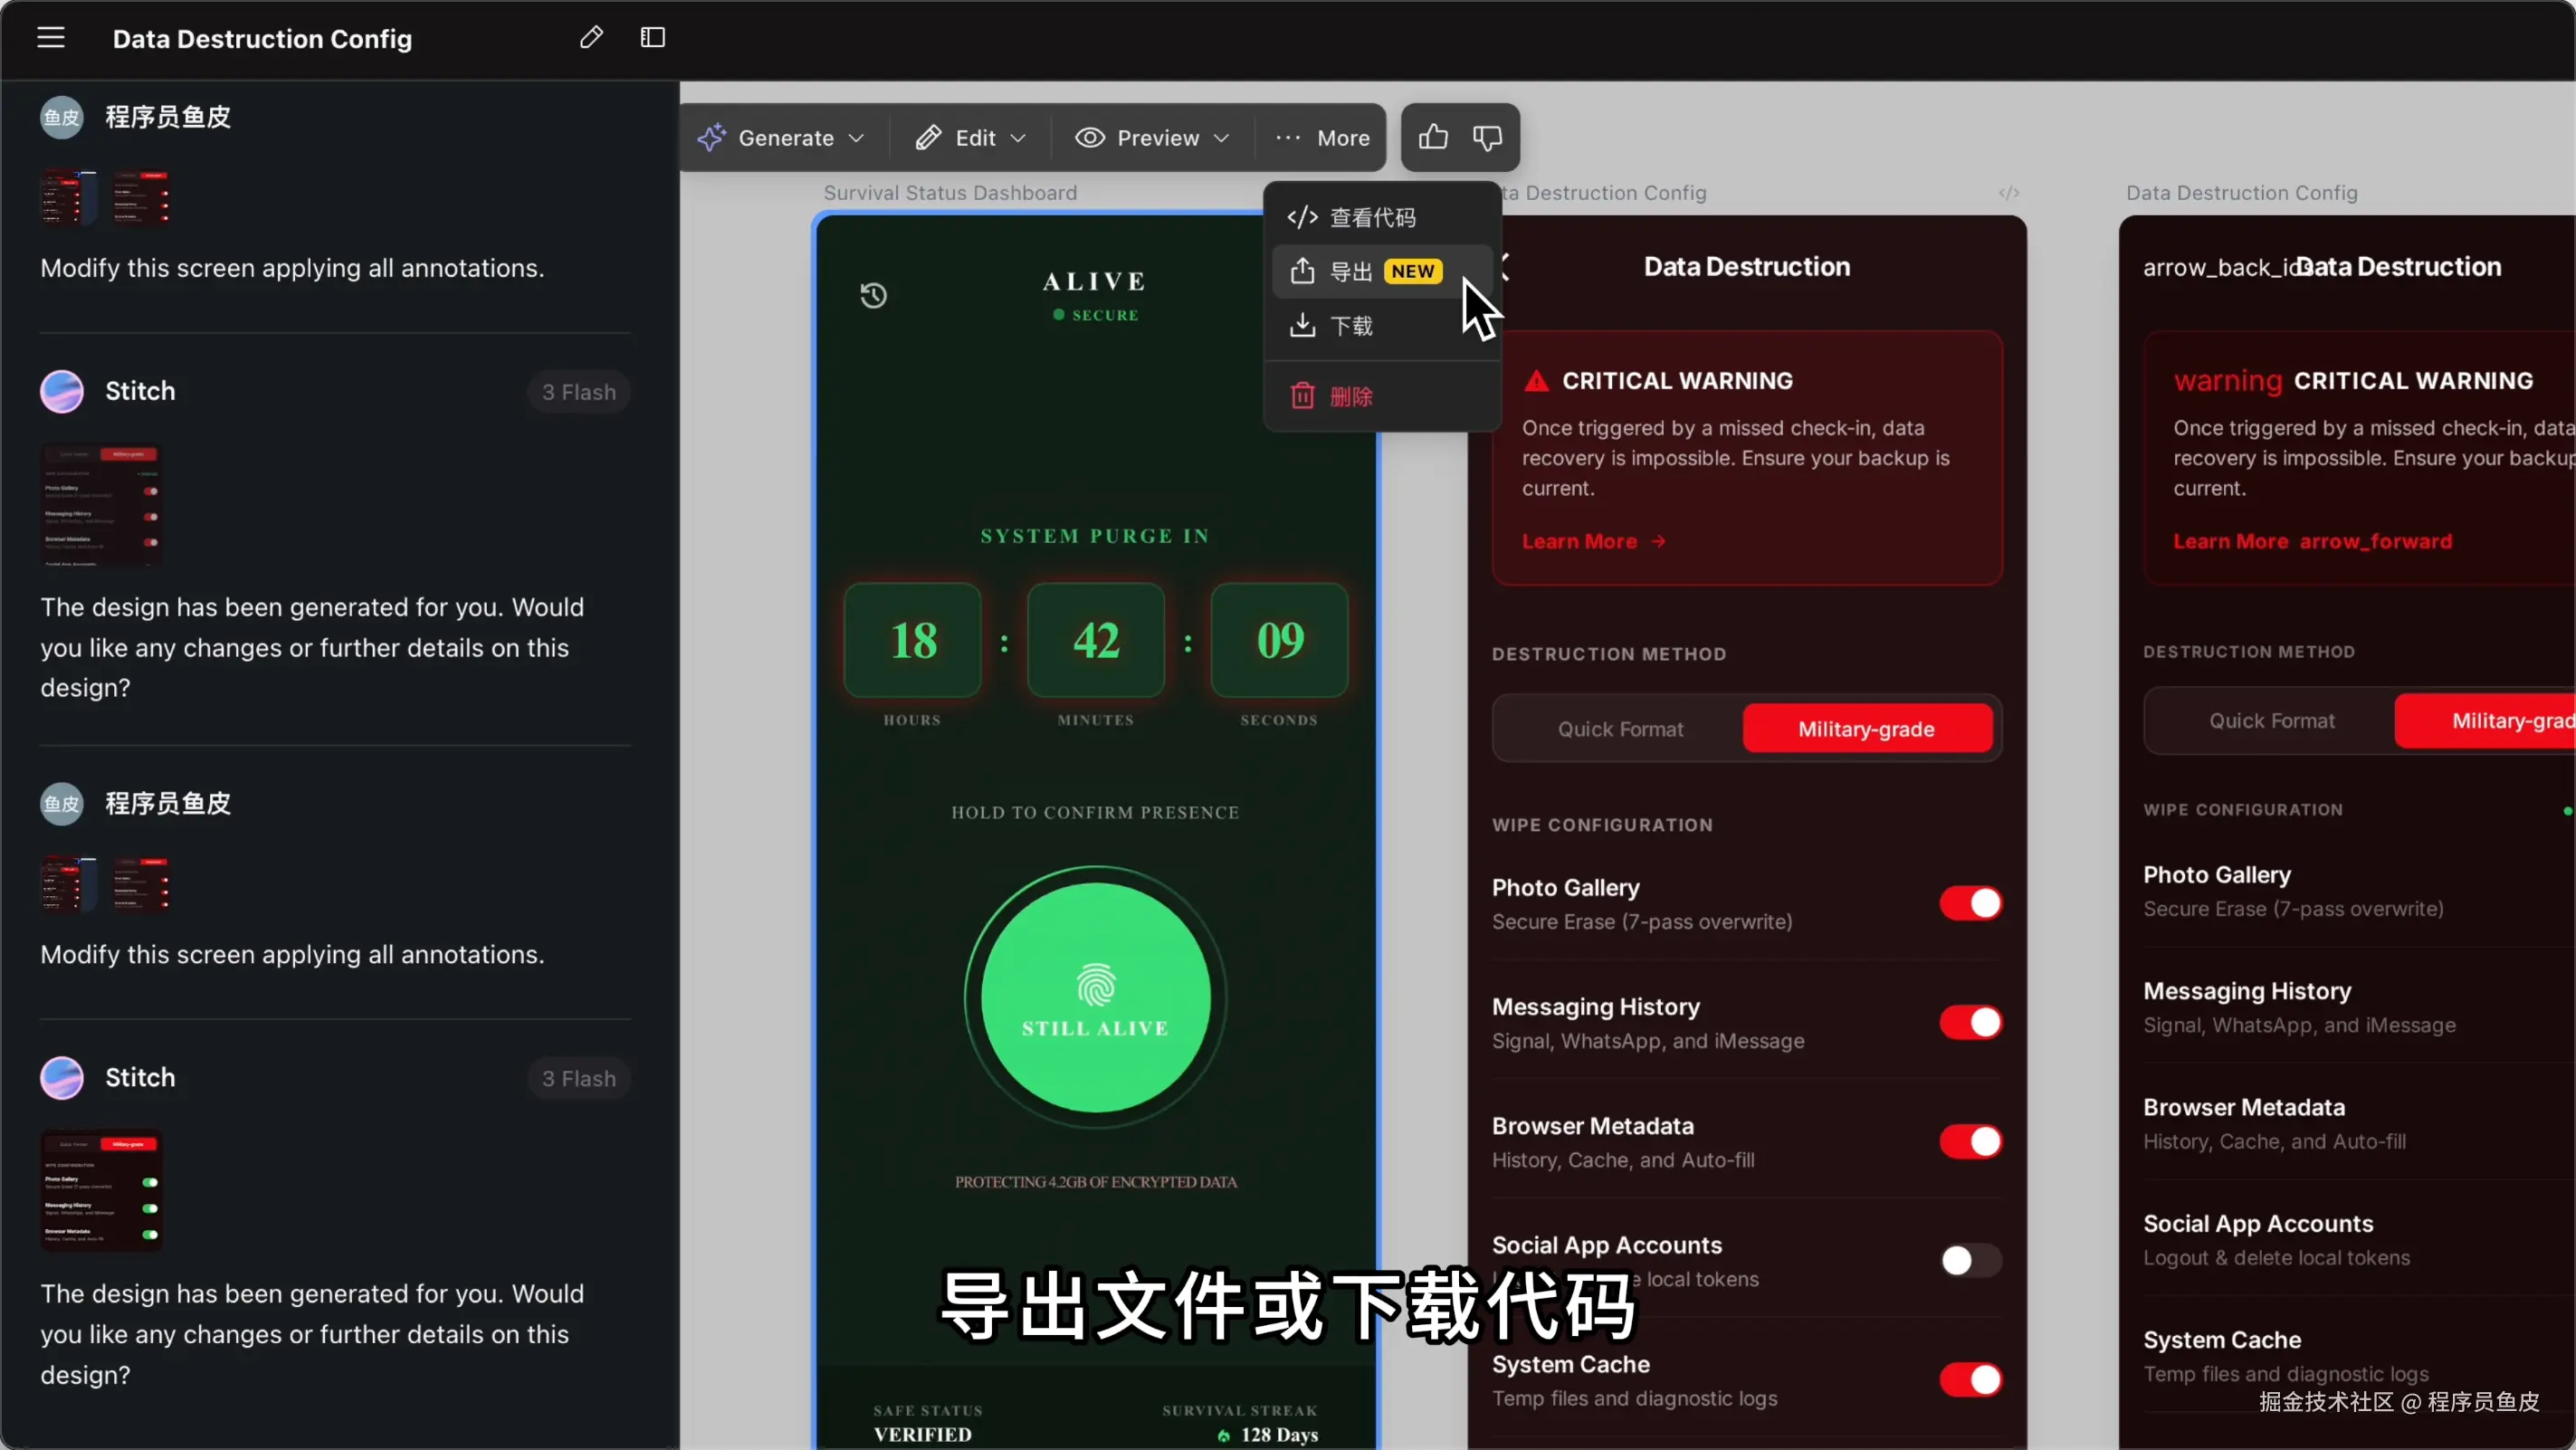The height and width of the screenshot is (1450, 2576).
Task: Enable the Social App Accounts toggle
Action: tap(1970, 1260)
